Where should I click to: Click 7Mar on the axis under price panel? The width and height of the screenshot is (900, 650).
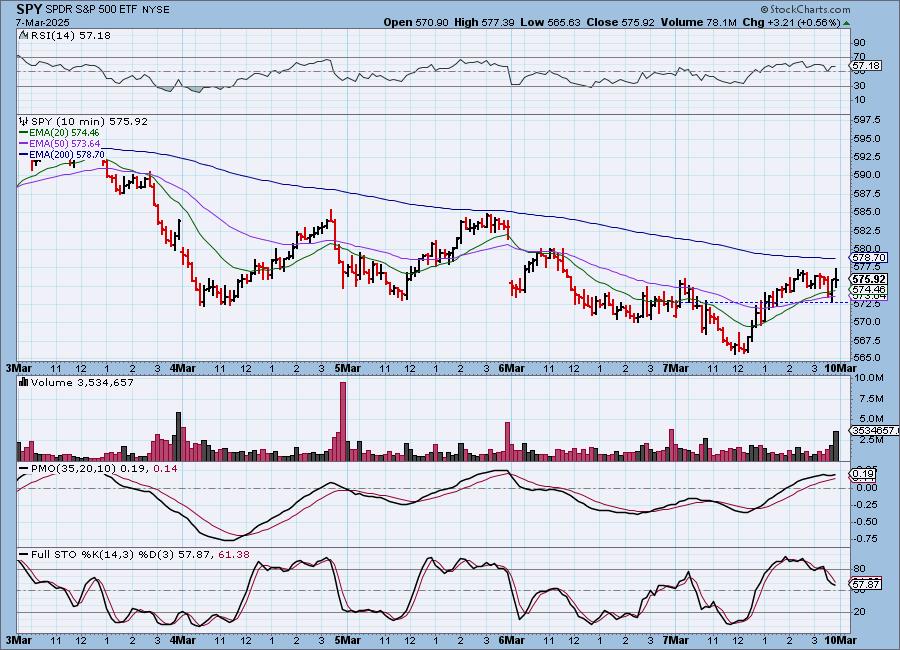(x=676, y=368)
